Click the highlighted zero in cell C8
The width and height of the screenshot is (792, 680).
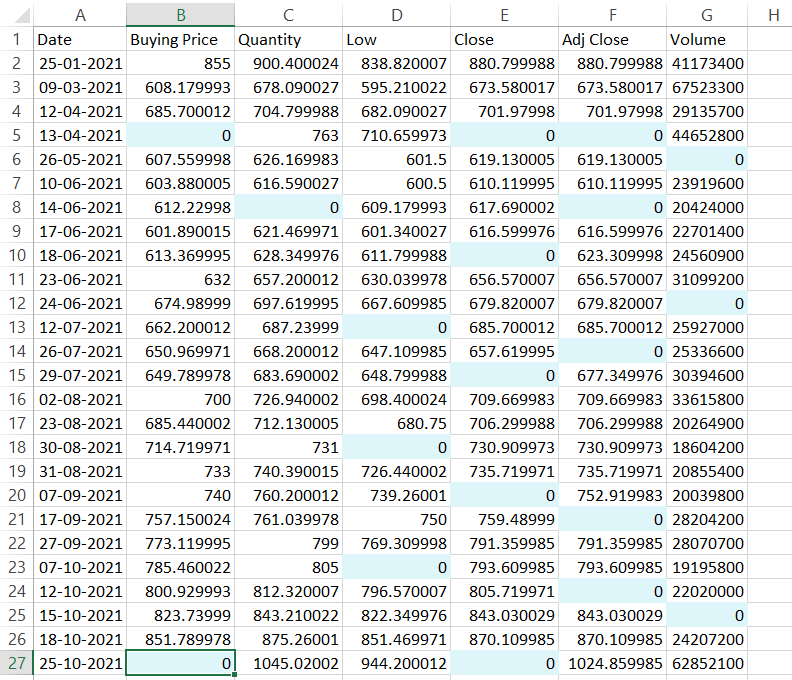click(288, 208)
